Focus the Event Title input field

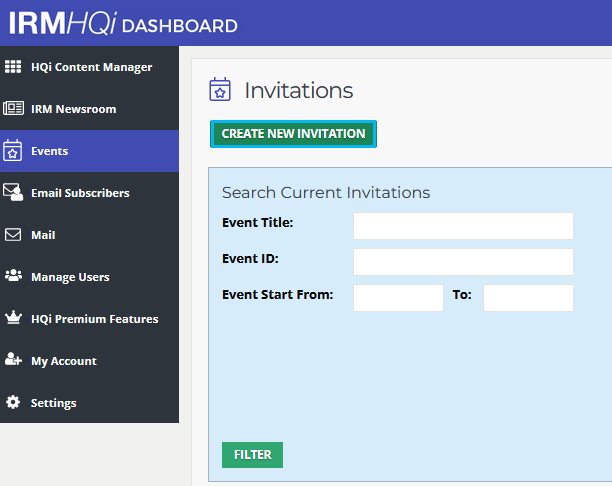[463, 226]
